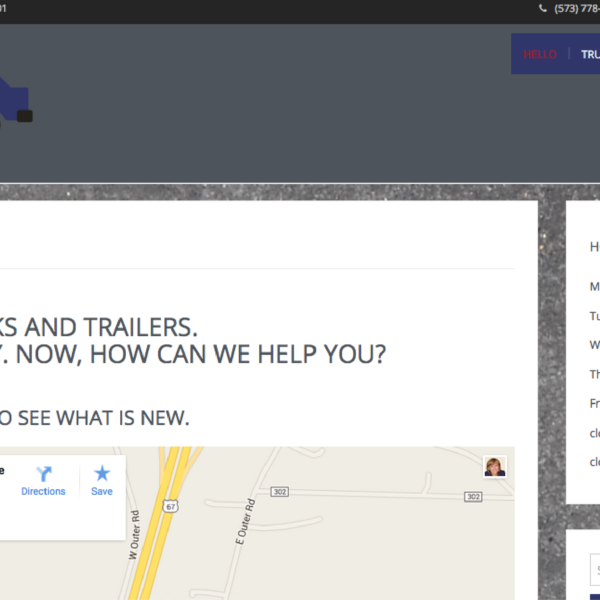Screen dimensions: 600x600
Task: Click the 302 route marker beside E Outer Rd
Action: [x=280, y=492]
